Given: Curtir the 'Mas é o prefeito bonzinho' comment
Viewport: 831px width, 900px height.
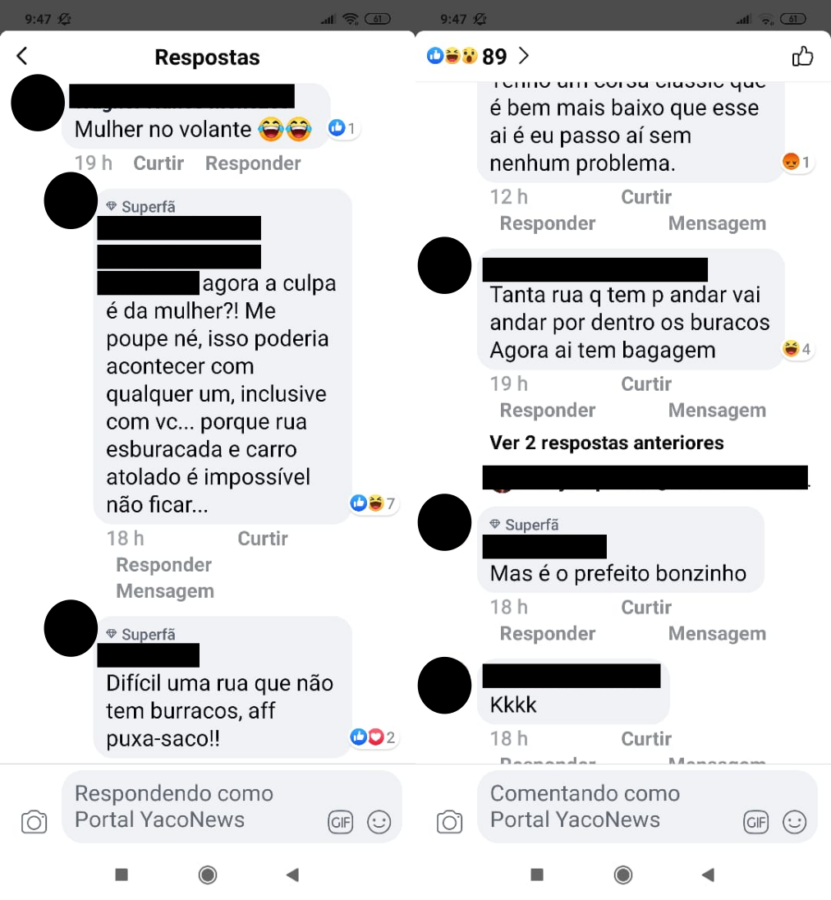Looking at the screenshot, I should coord(646,607).
